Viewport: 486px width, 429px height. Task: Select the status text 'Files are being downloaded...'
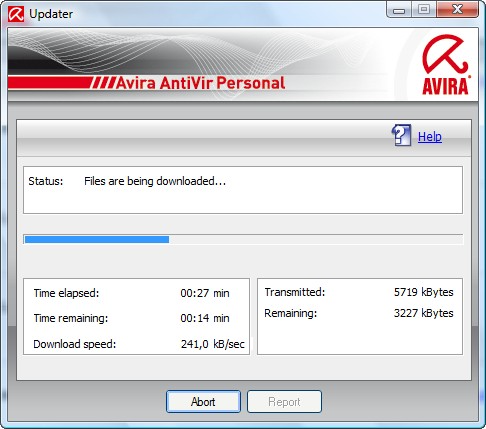click(x=155, y=181)
